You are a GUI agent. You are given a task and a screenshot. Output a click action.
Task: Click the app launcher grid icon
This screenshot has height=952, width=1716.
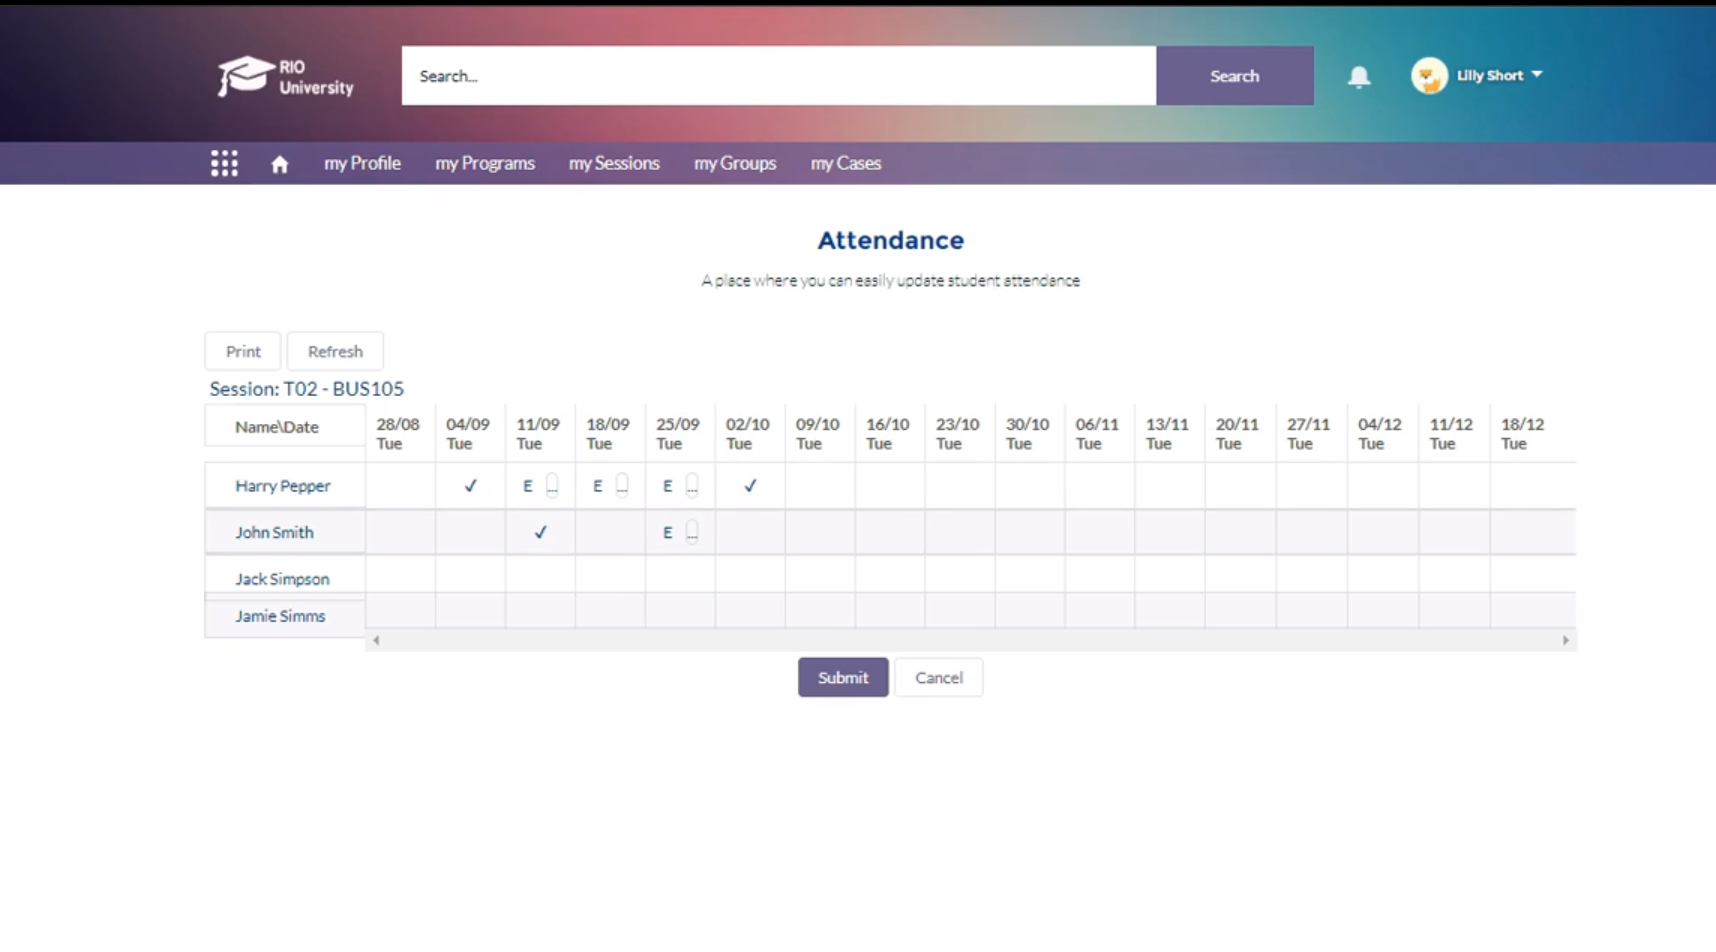pos(224,163)
